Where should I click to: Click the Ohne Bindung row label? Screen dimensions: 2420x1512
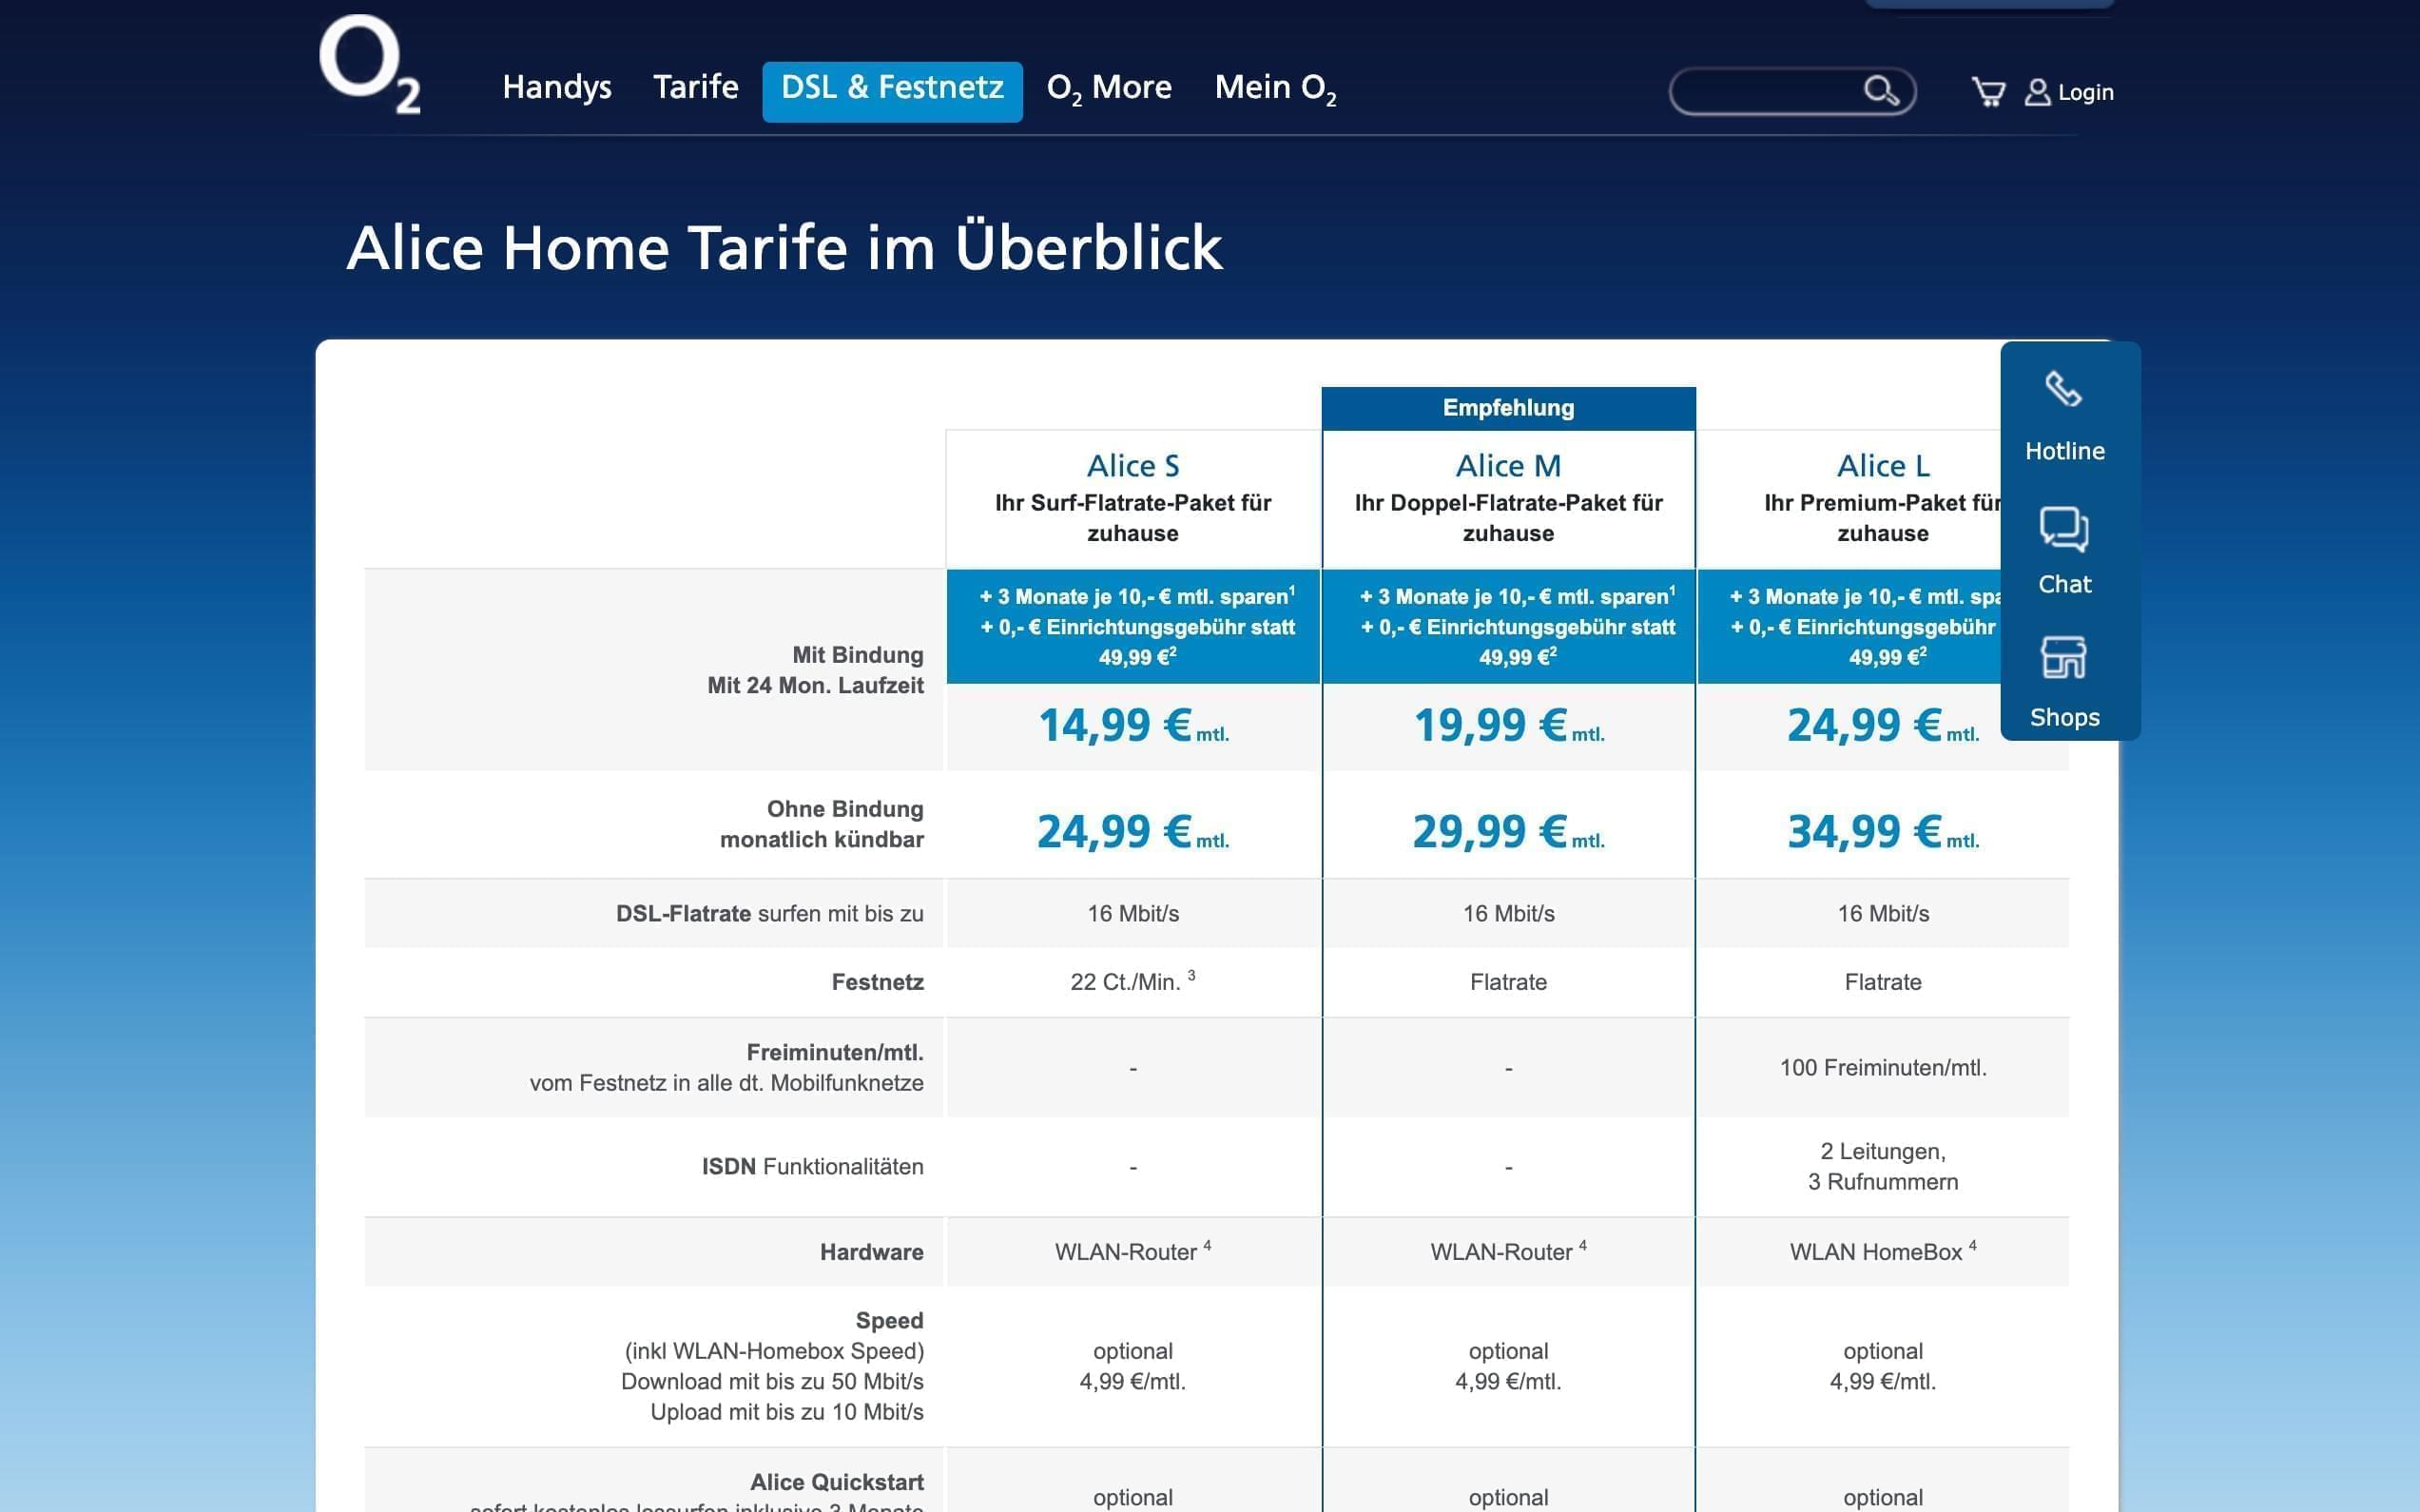click(x=822, y=824)
